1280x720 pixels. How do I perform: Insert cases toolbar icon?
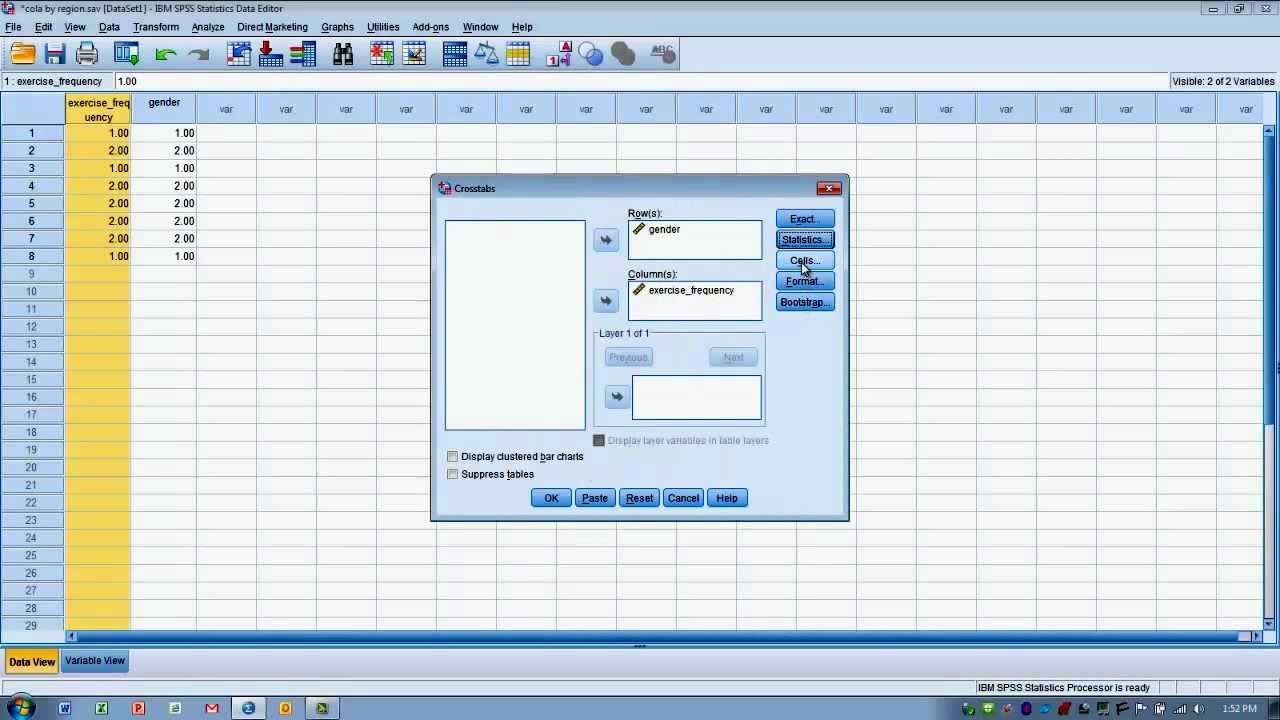tap(382, 55)
